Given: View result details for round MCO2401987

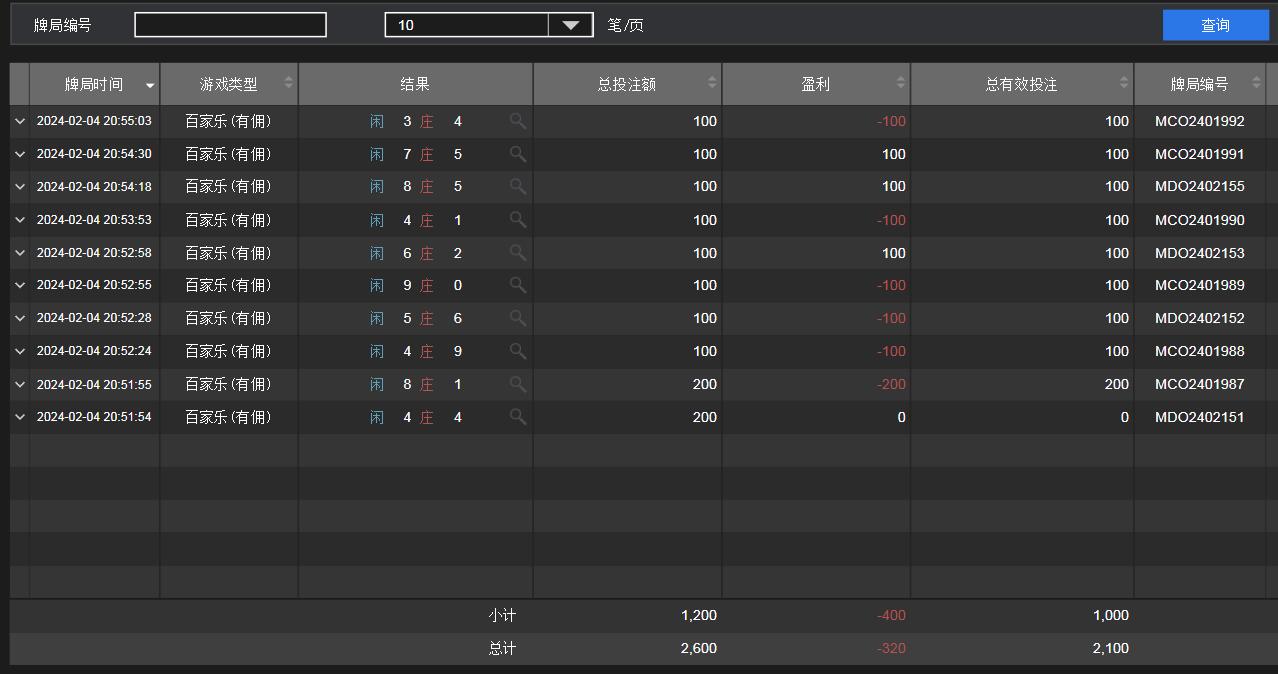Looking at the screenshot, I should 517,384.
